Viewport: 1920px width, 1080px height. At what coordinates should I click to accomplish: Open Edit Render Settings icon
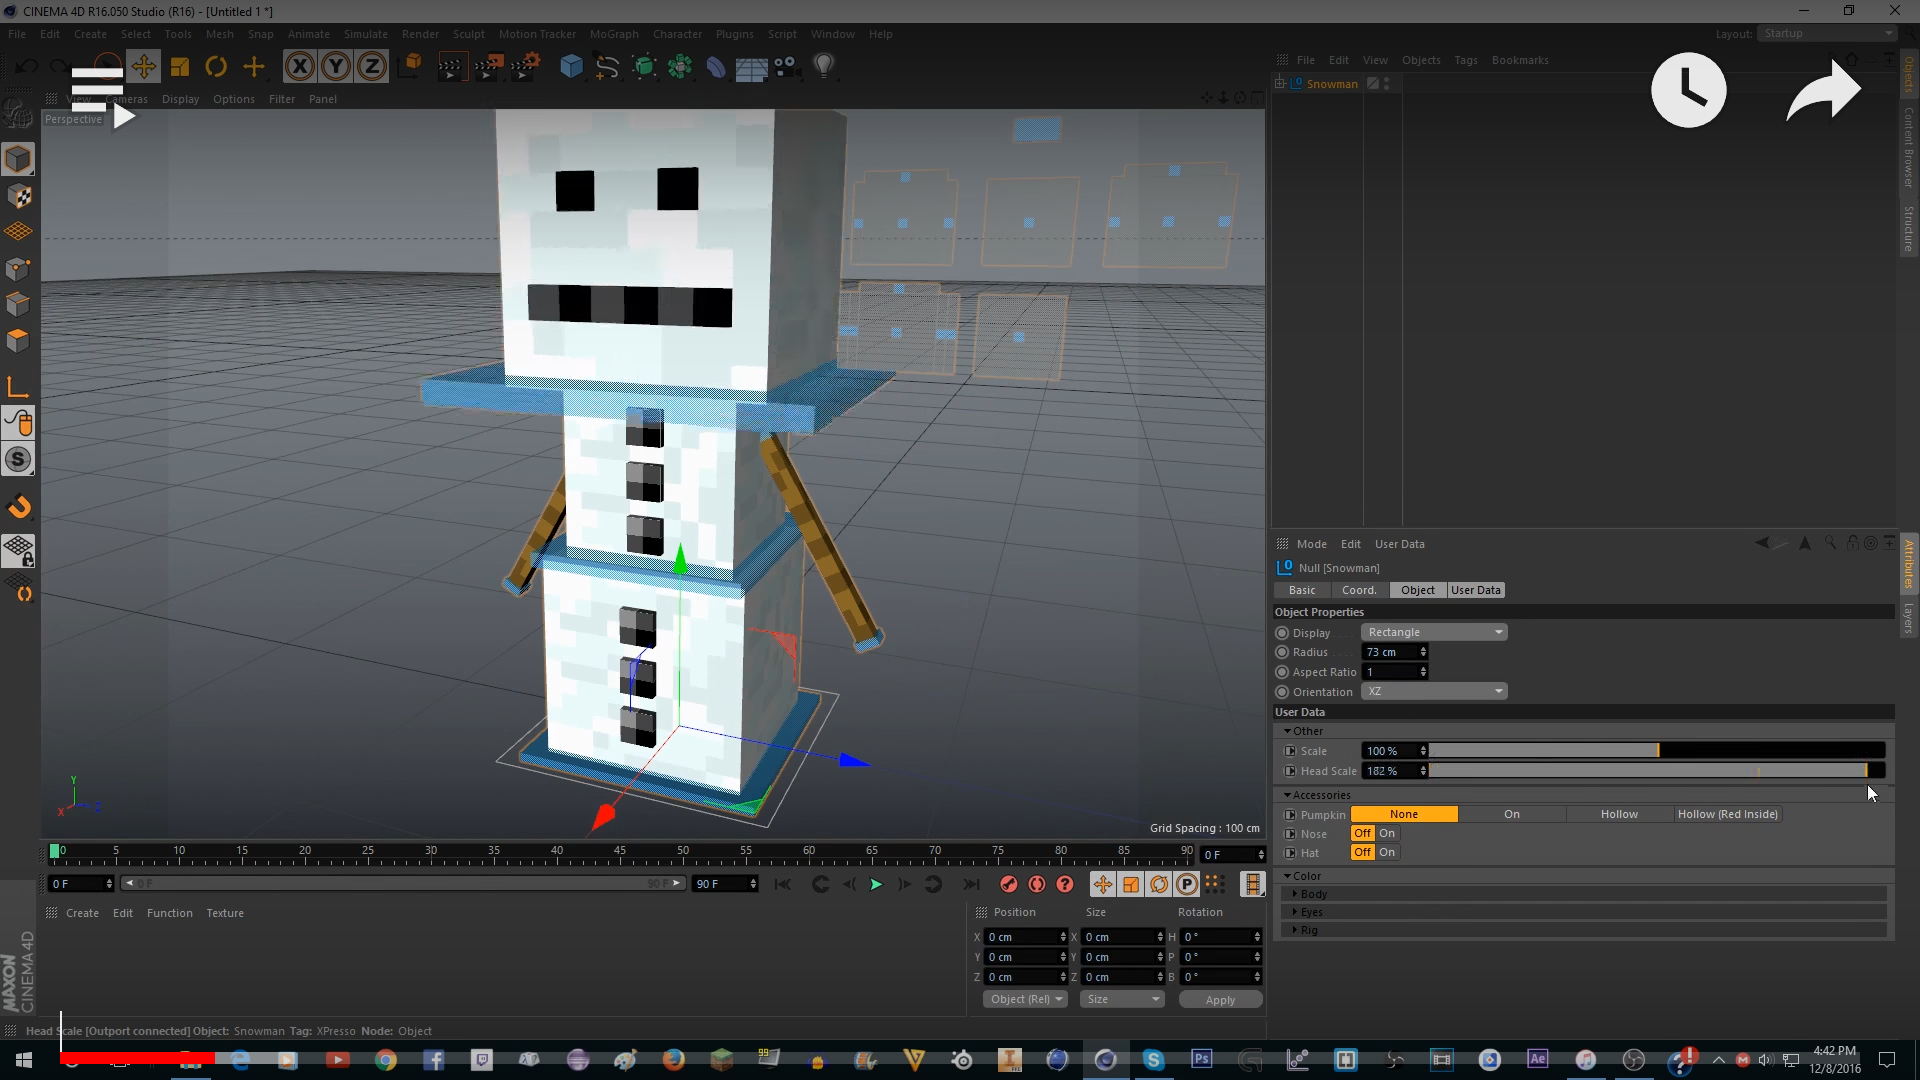point(526,67)
